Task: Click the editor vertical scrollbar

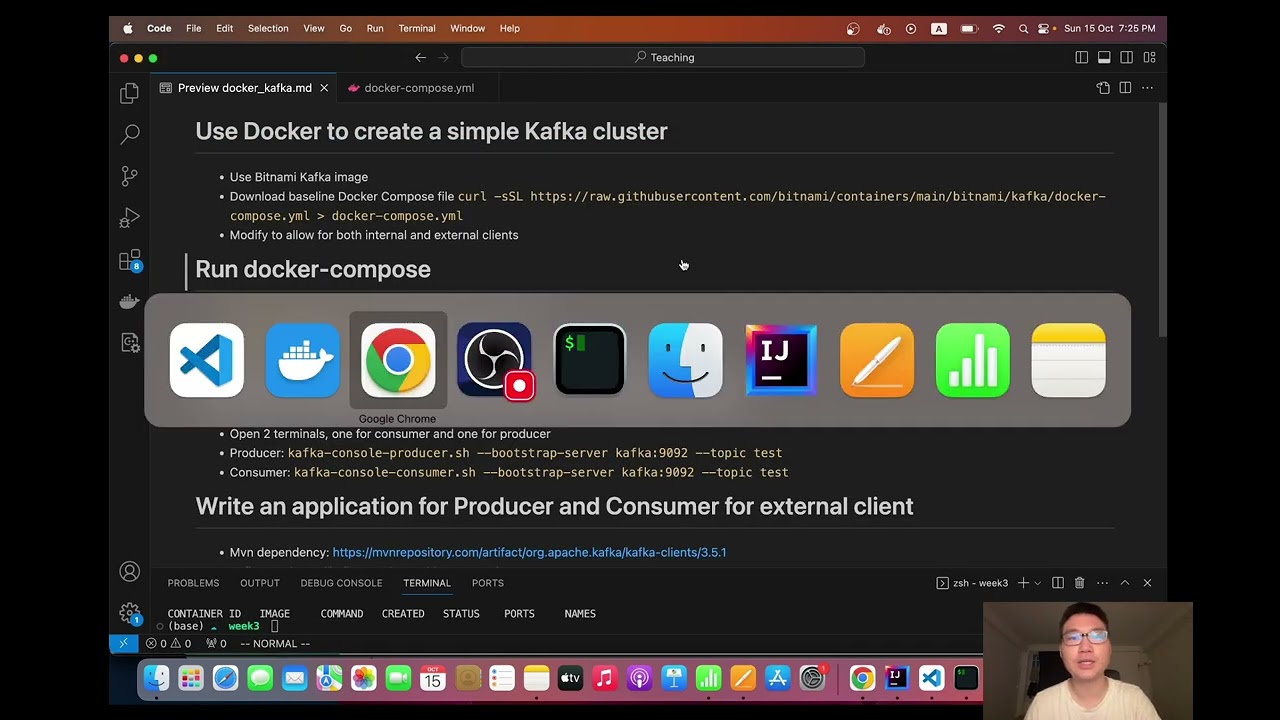Action: coord(1161,220)
